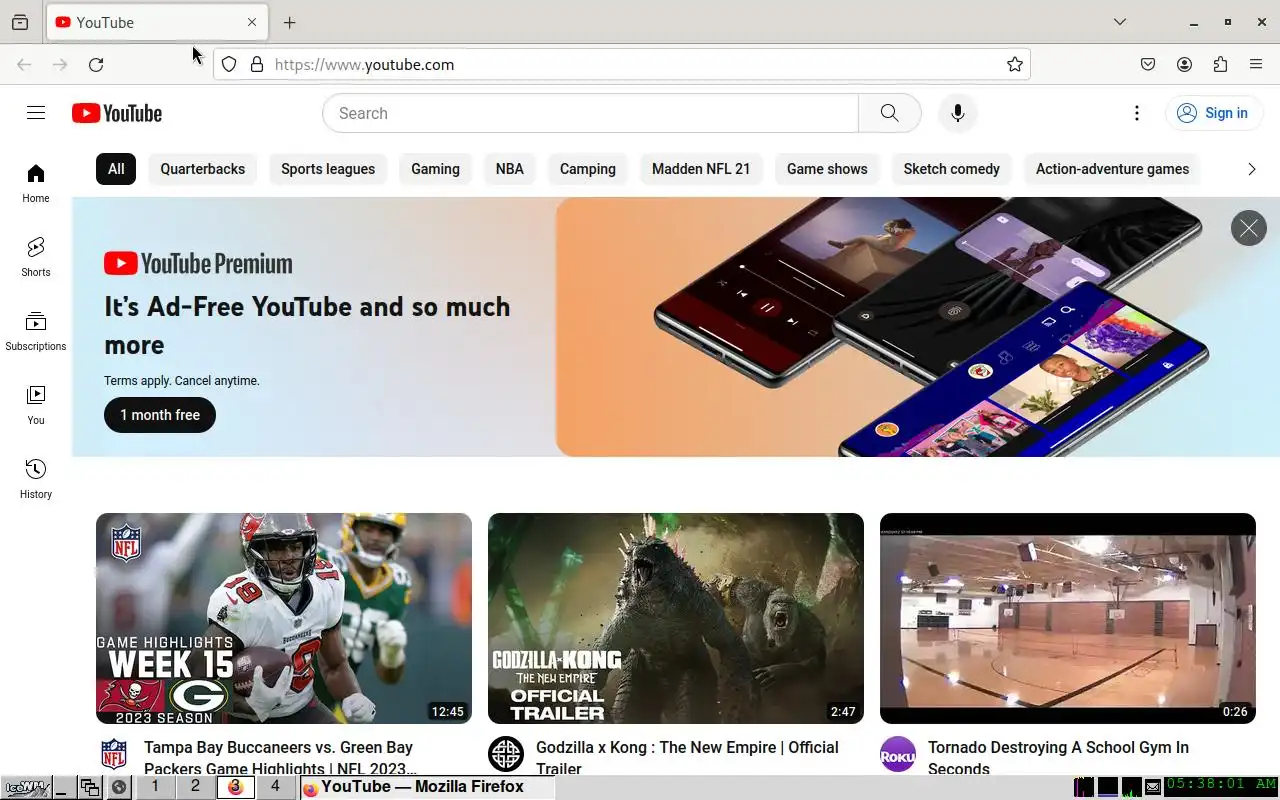Show more filter chips with right arrow
Viewport: 1280px width, 800px height.
point(1251,169)
